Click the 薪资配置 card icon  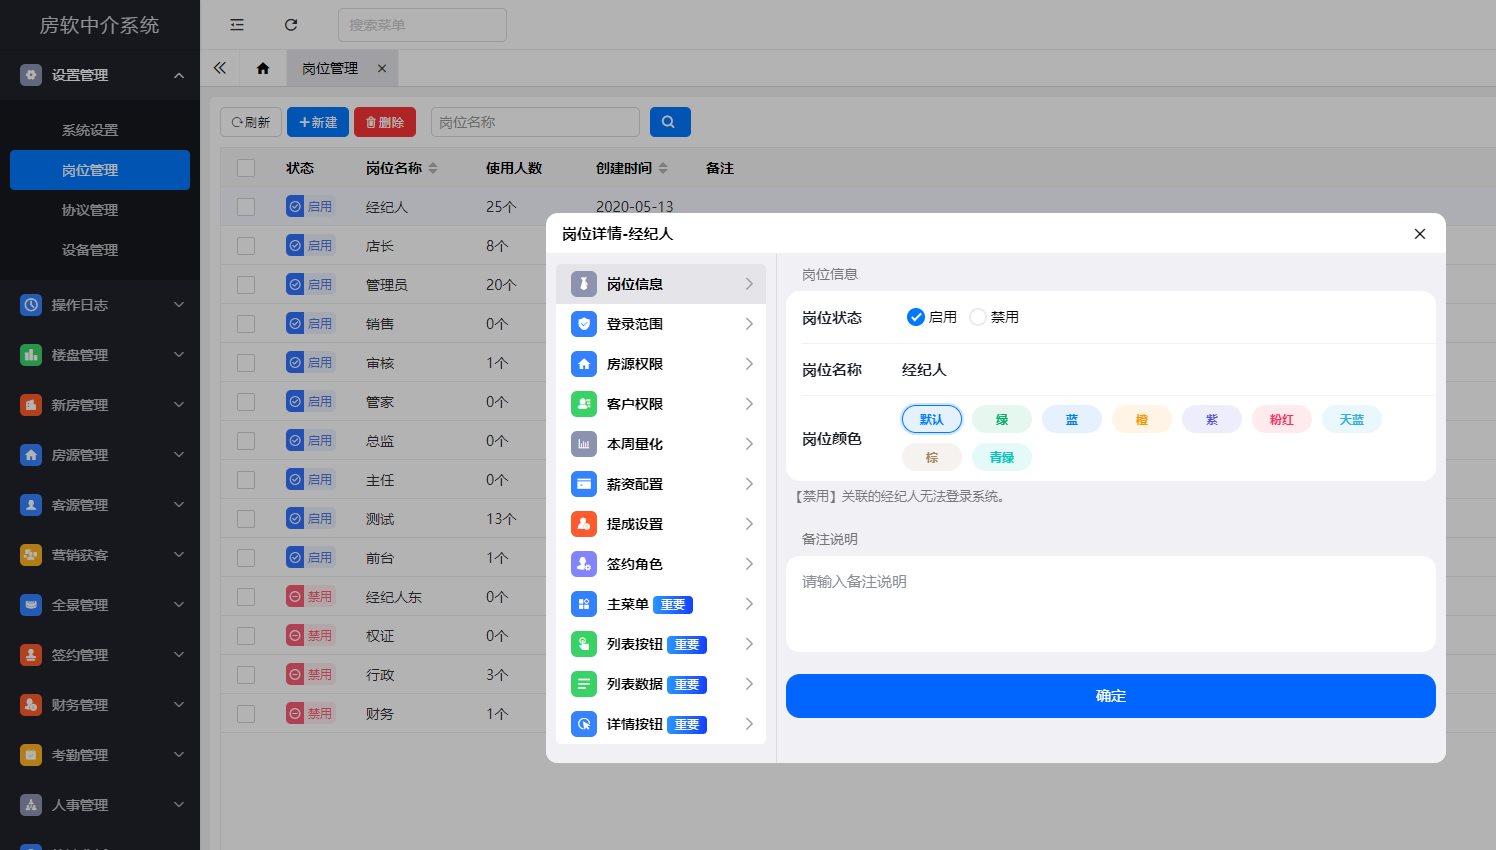(584, 484)
